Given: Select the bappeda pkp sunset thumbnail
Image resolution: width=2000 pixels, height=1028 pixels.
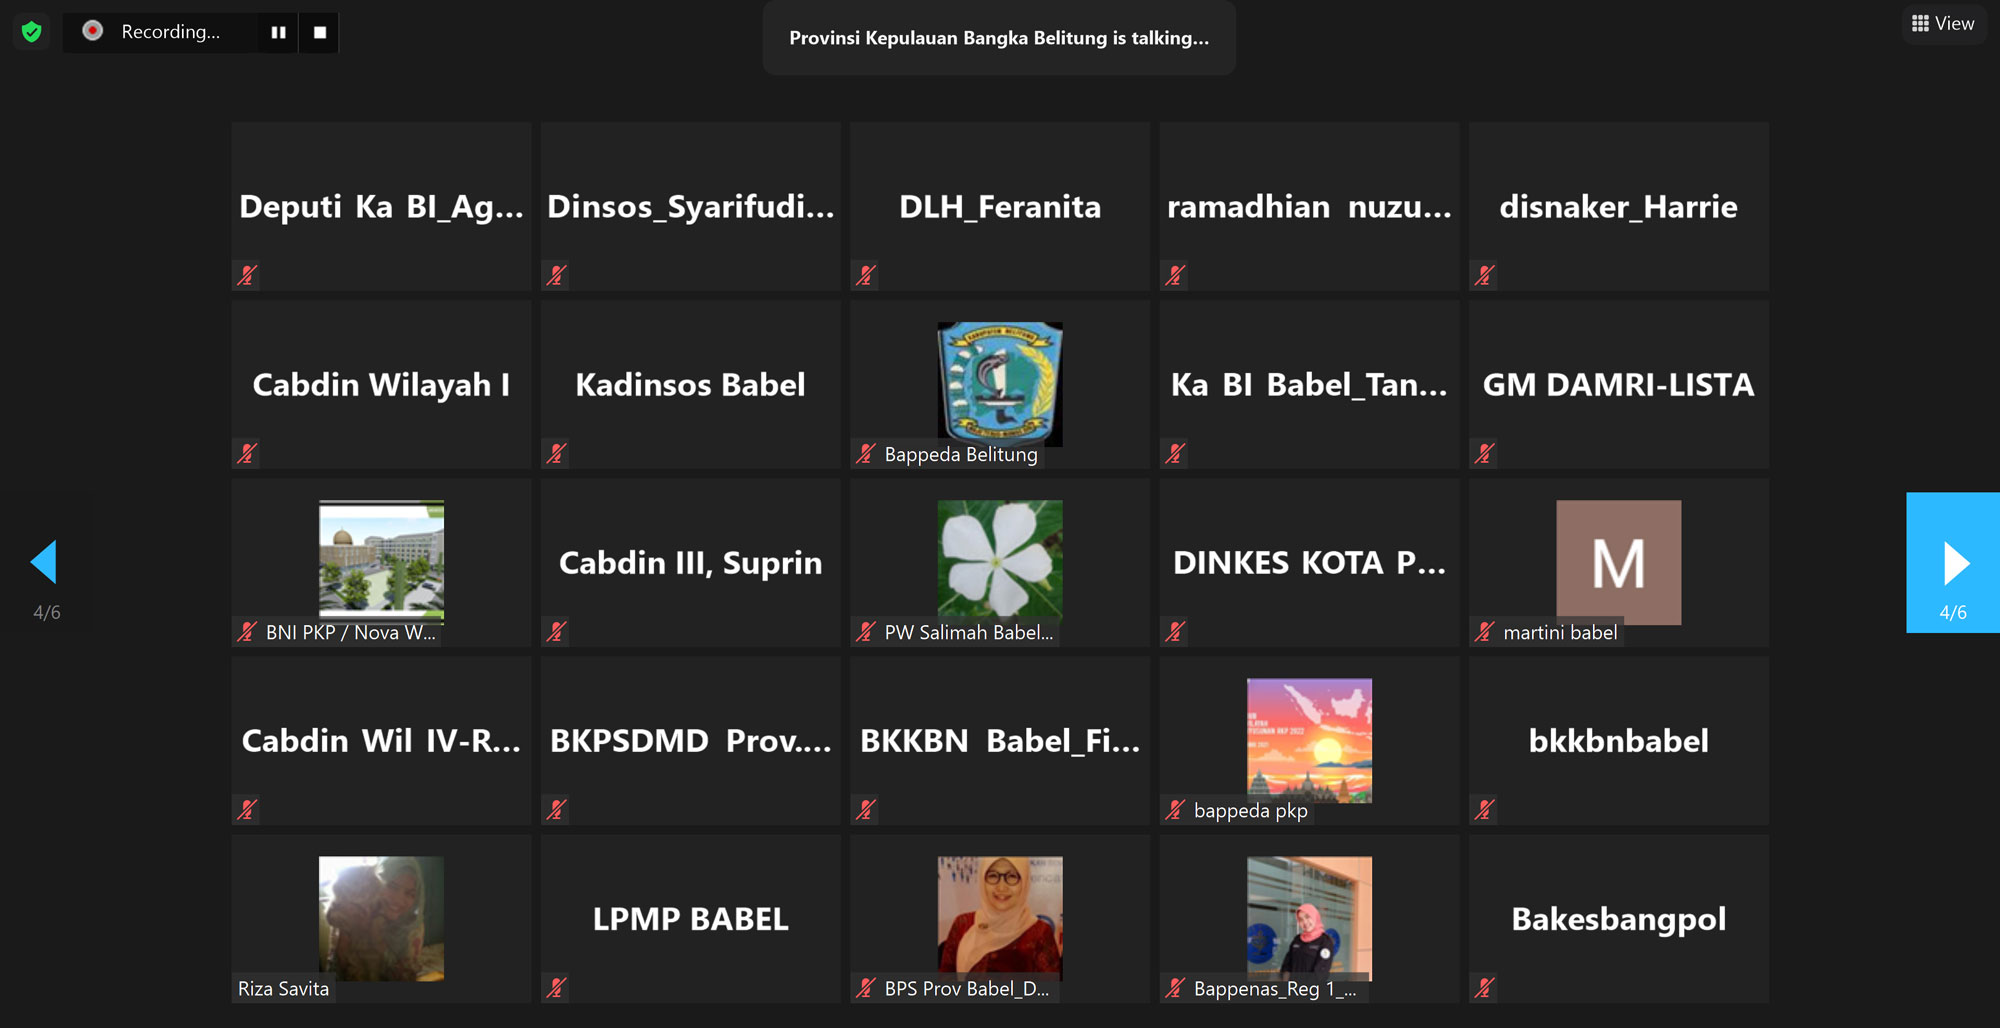Looking at the screenshot, I should tap(1309, 740).
